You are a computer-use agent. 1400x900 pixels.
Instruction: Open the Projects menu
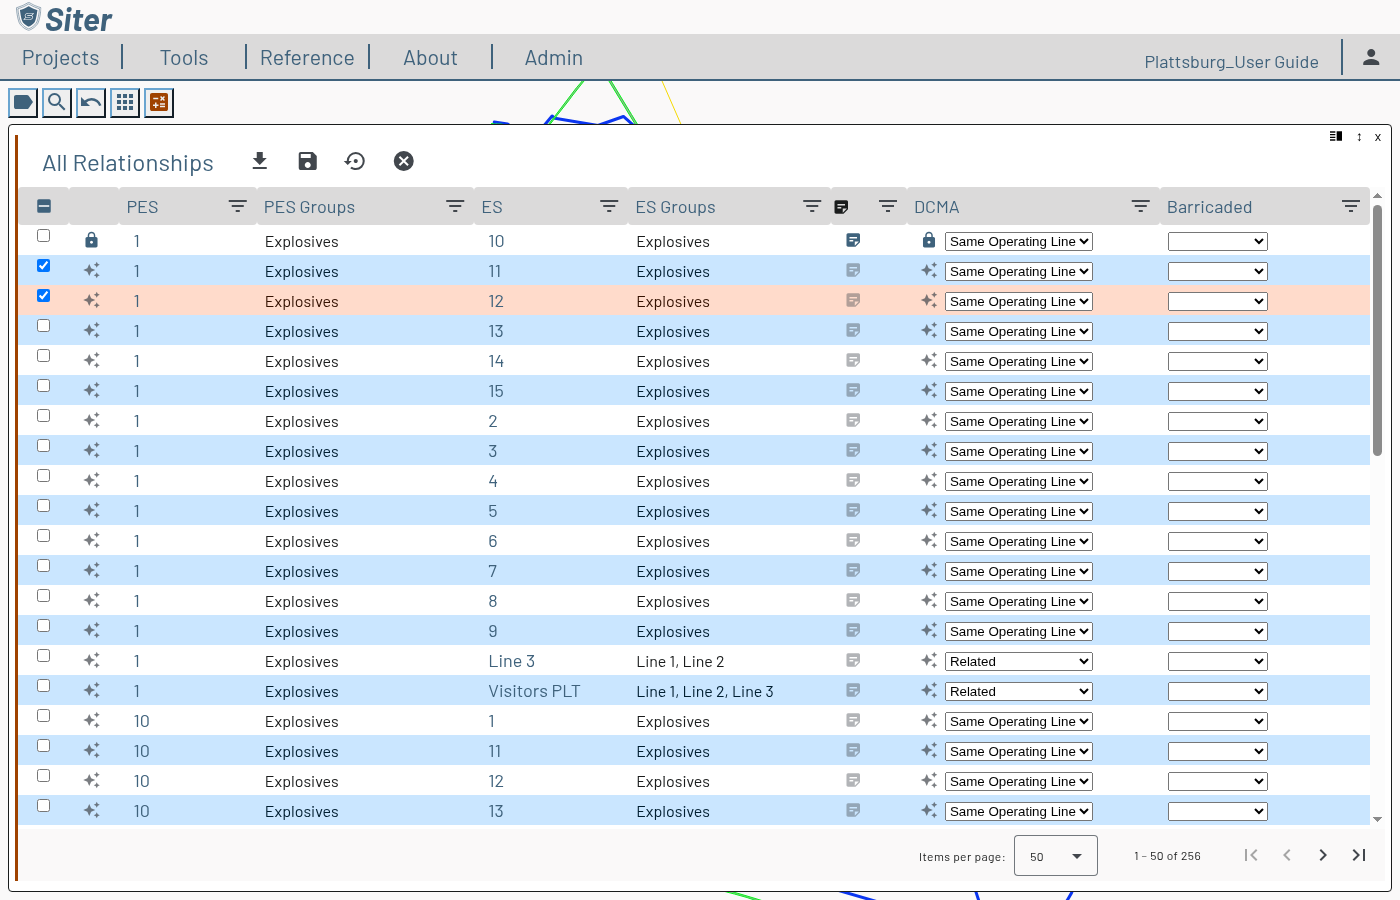pos(61,58)
